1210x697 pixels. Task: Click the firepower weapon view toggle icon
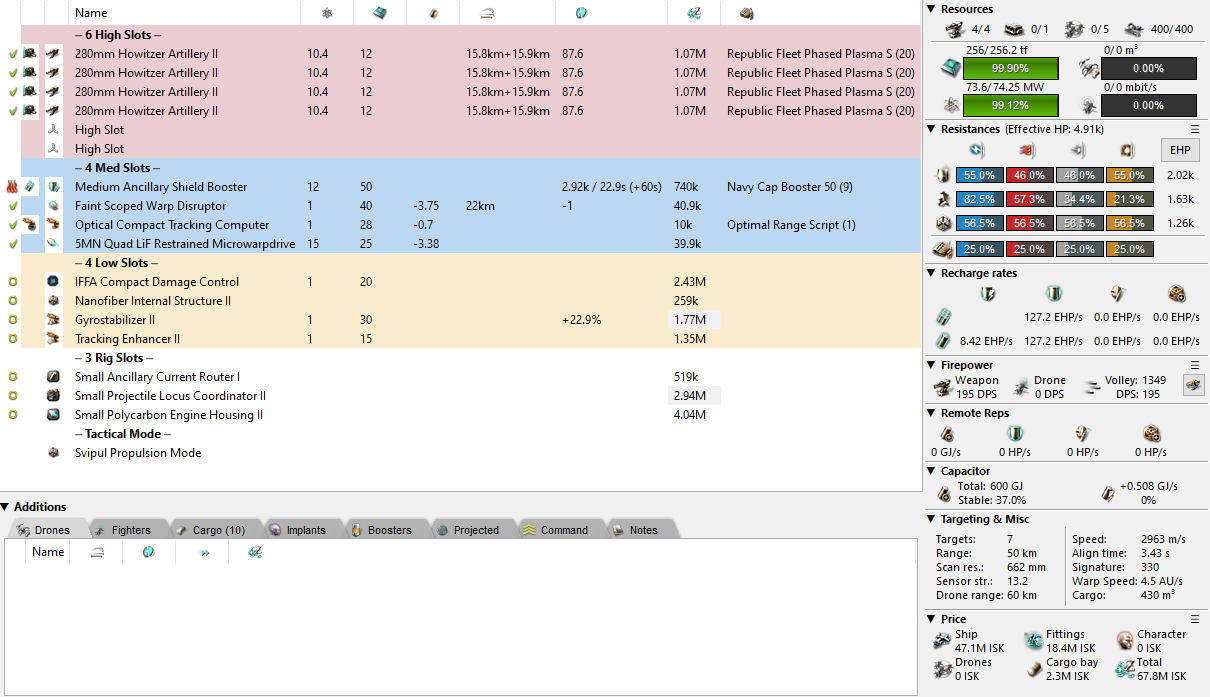coord(1193,385)
